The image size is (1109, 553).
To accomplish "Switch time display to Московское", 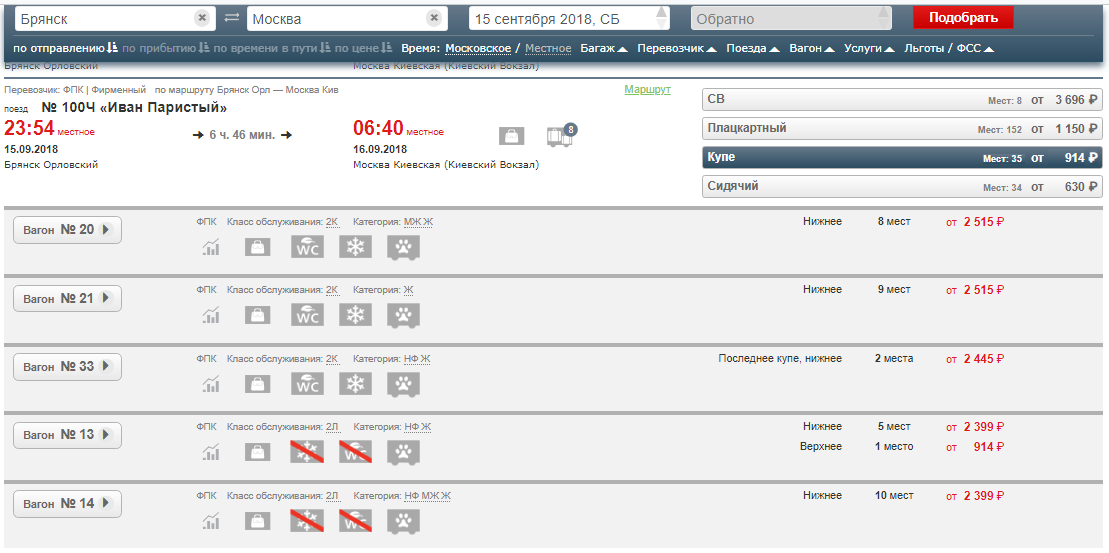I will pos(478,48).
